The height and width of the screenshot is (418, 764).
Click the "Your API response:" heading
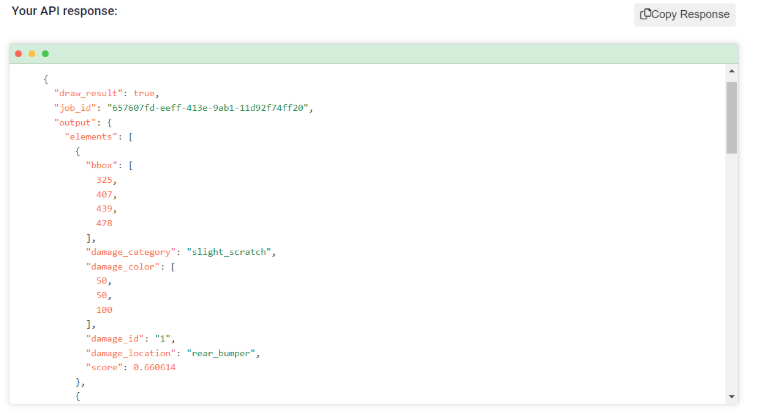64,11
